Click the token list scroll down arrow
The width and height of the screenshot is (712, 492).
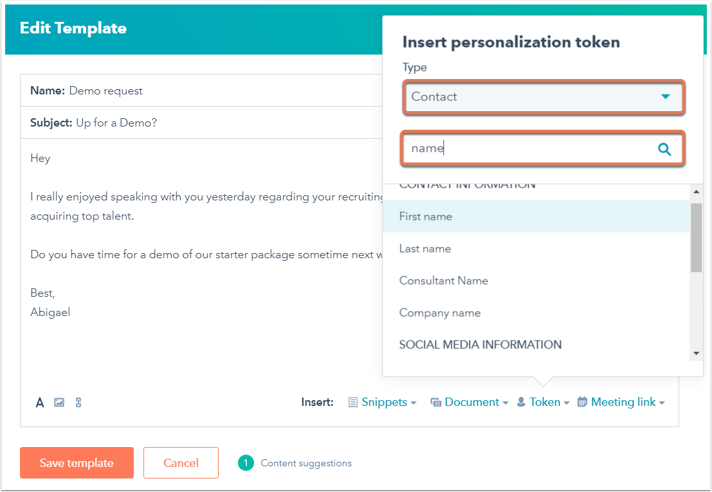point(696,353)
